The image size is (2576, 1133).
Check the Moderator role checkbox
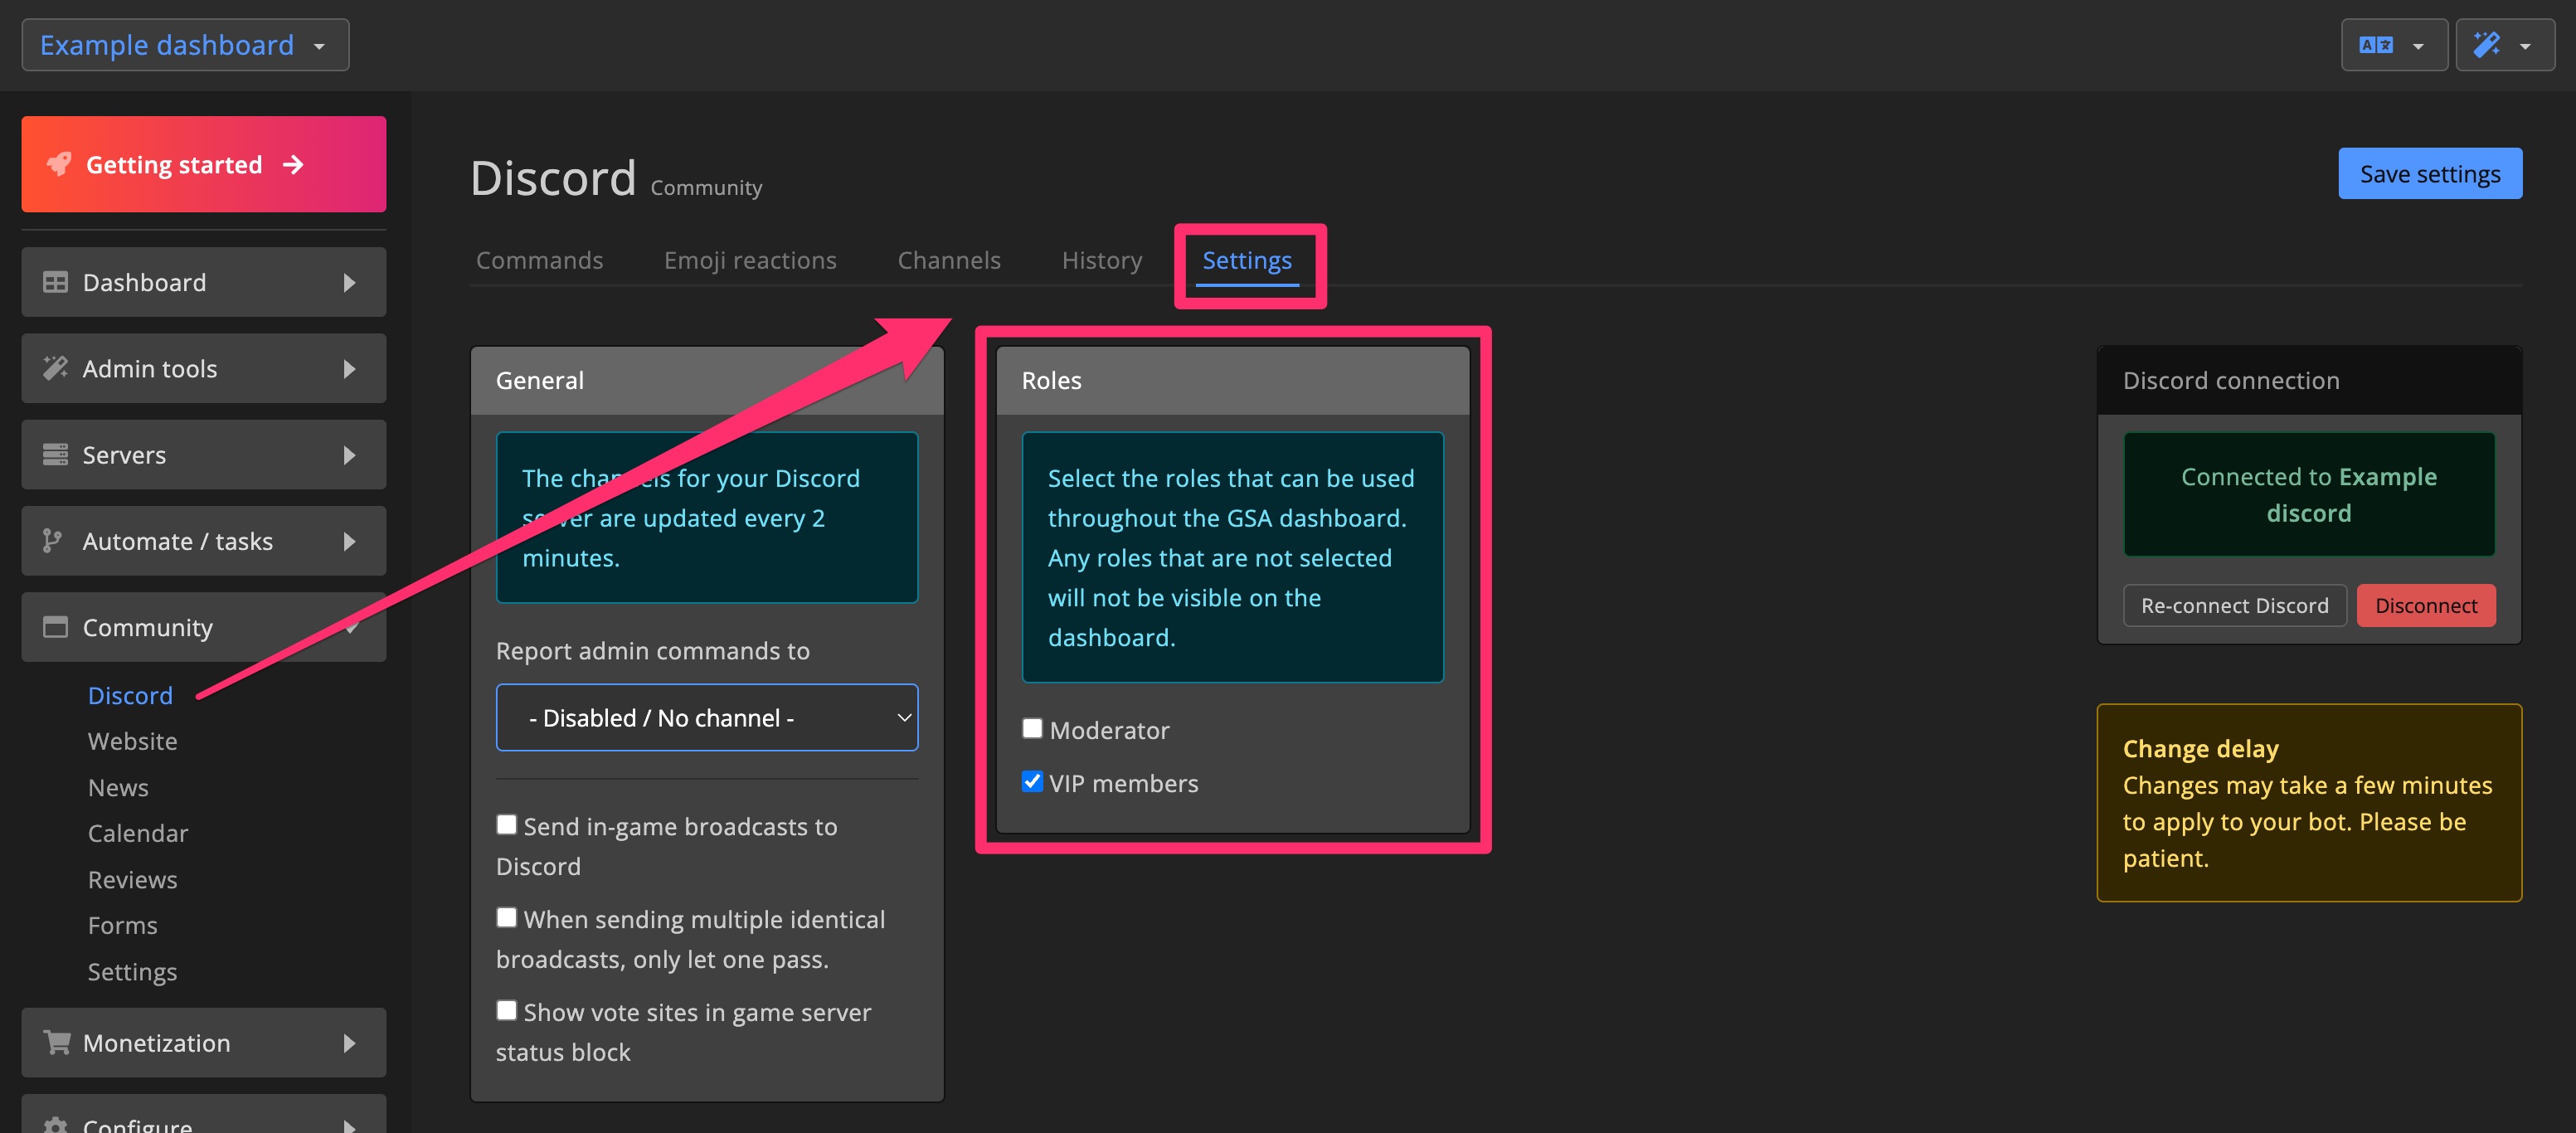tap(1032, 728)
